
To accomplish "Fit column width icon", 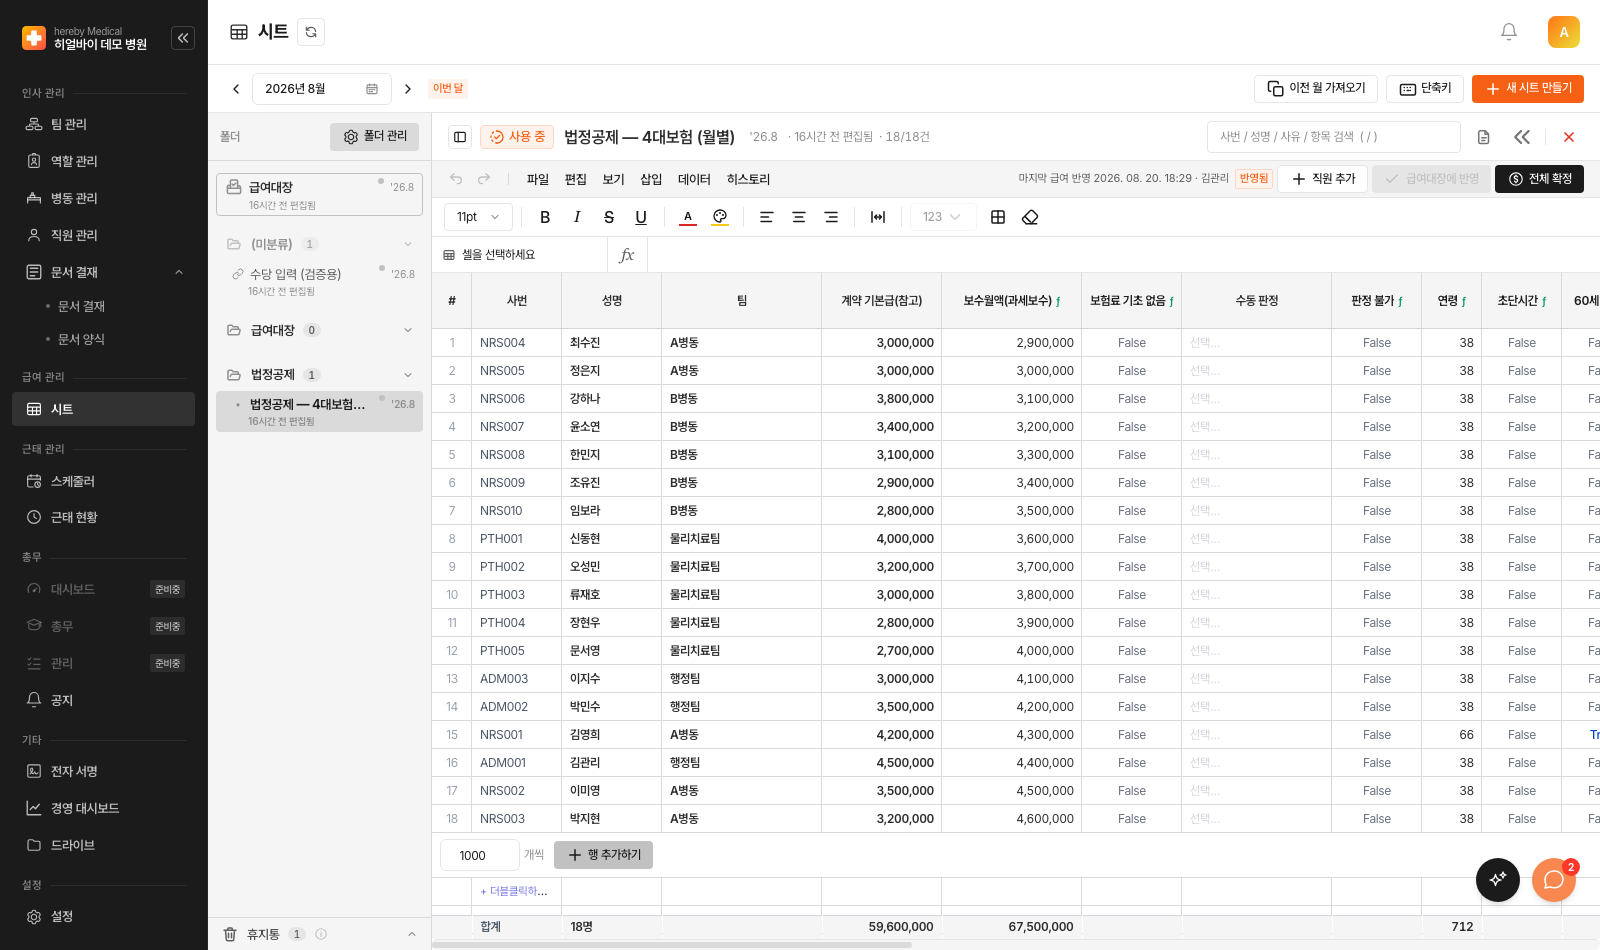I will click(878, 217).
